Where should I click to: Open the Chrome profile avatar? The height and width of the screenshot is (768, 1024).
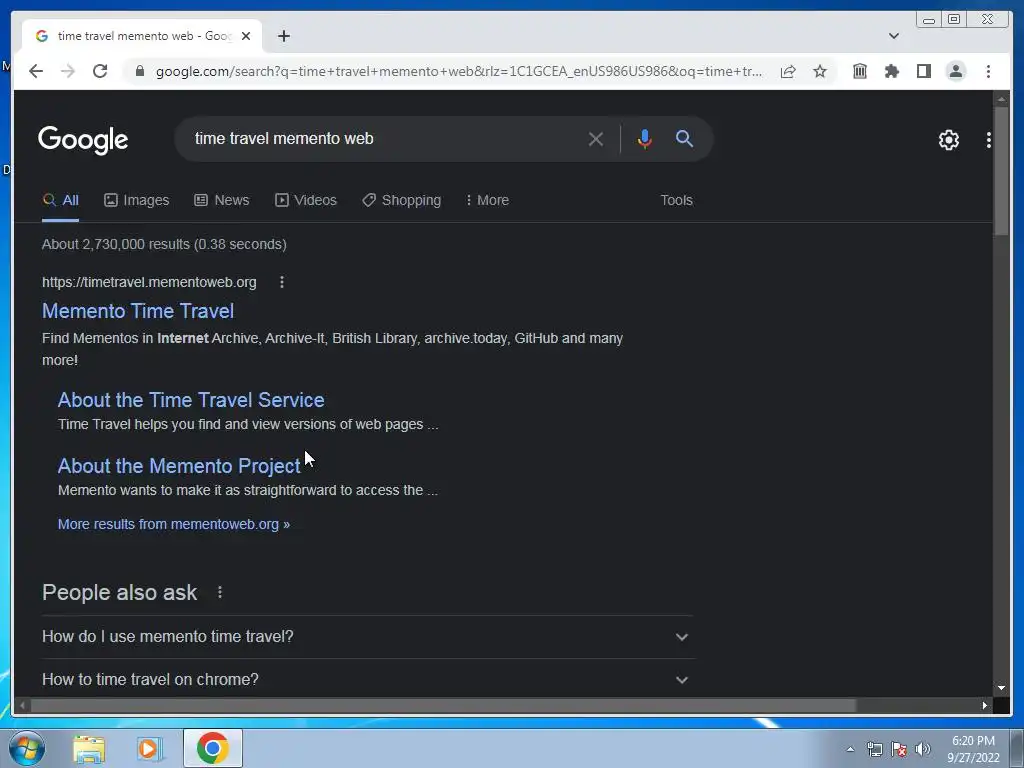pos(955,71)
